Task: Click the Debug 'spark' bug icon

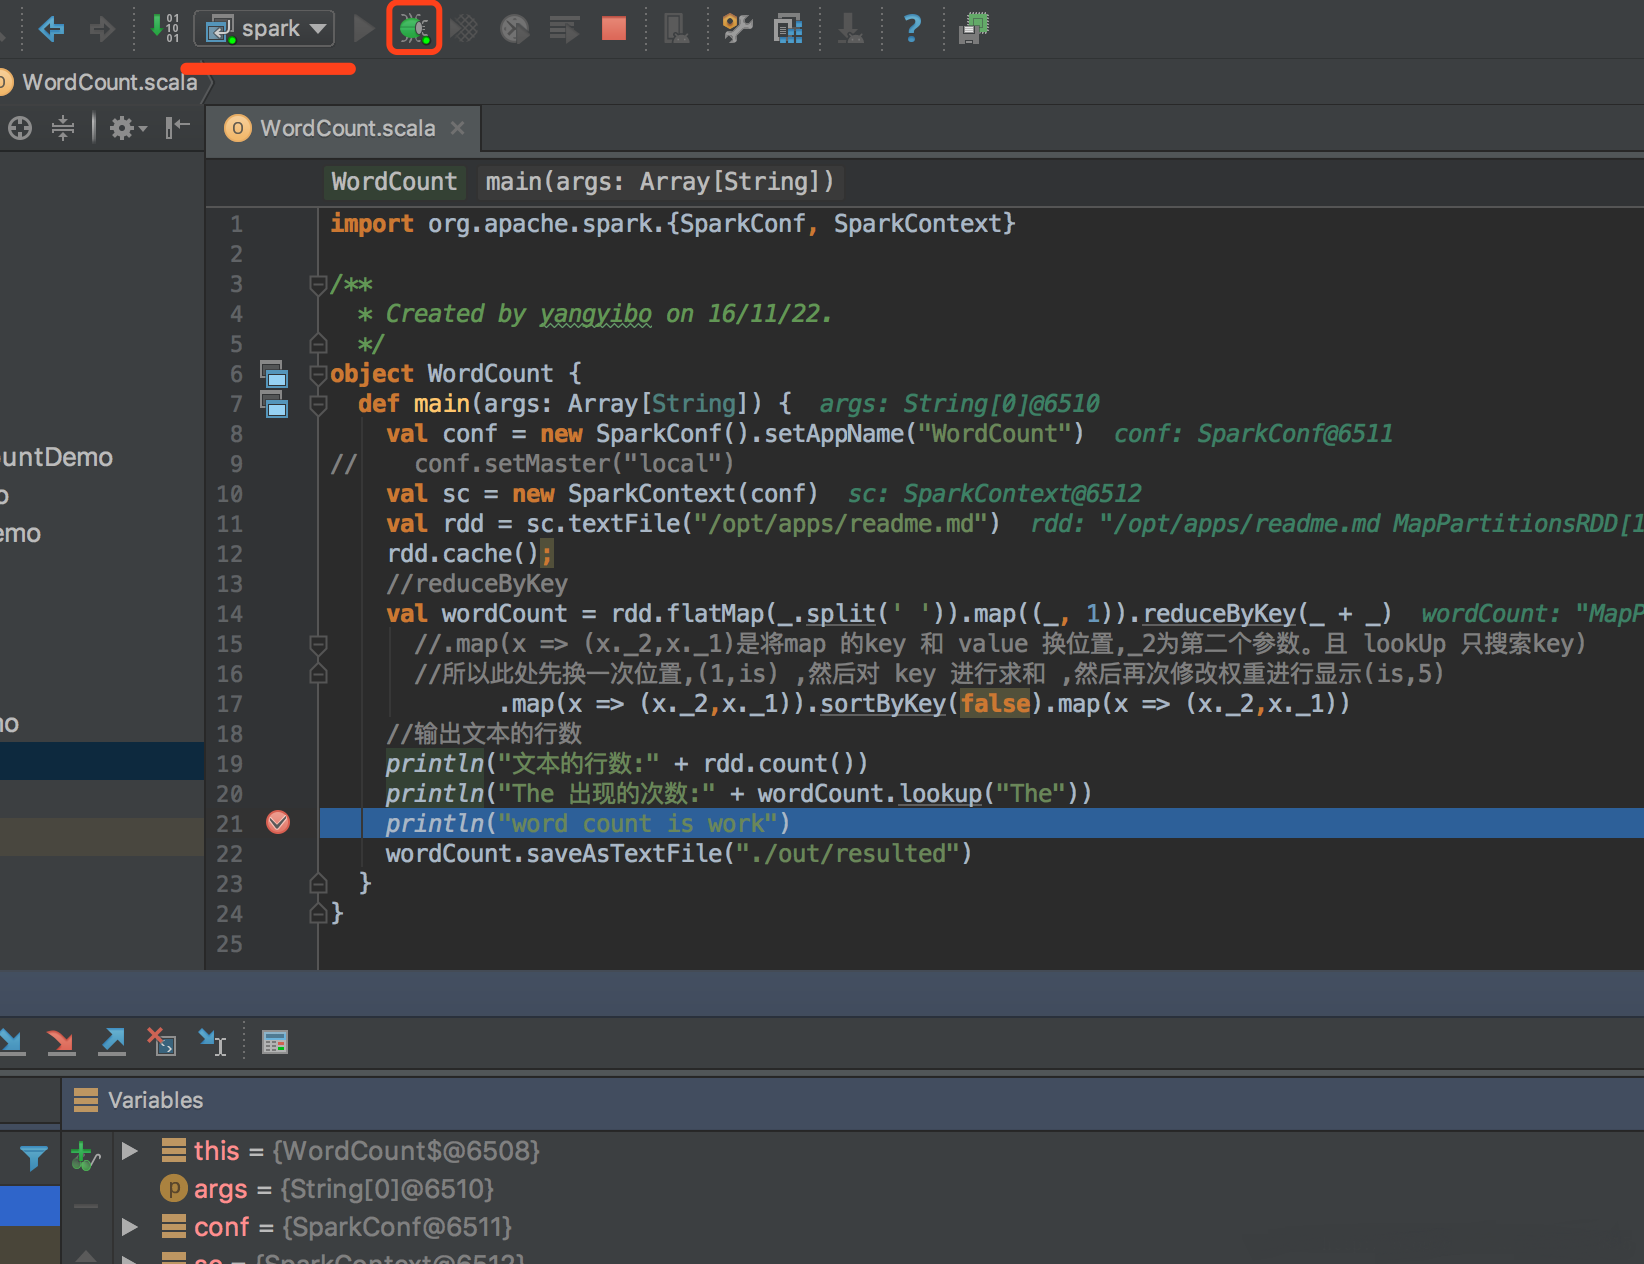Action: point(414,28)
